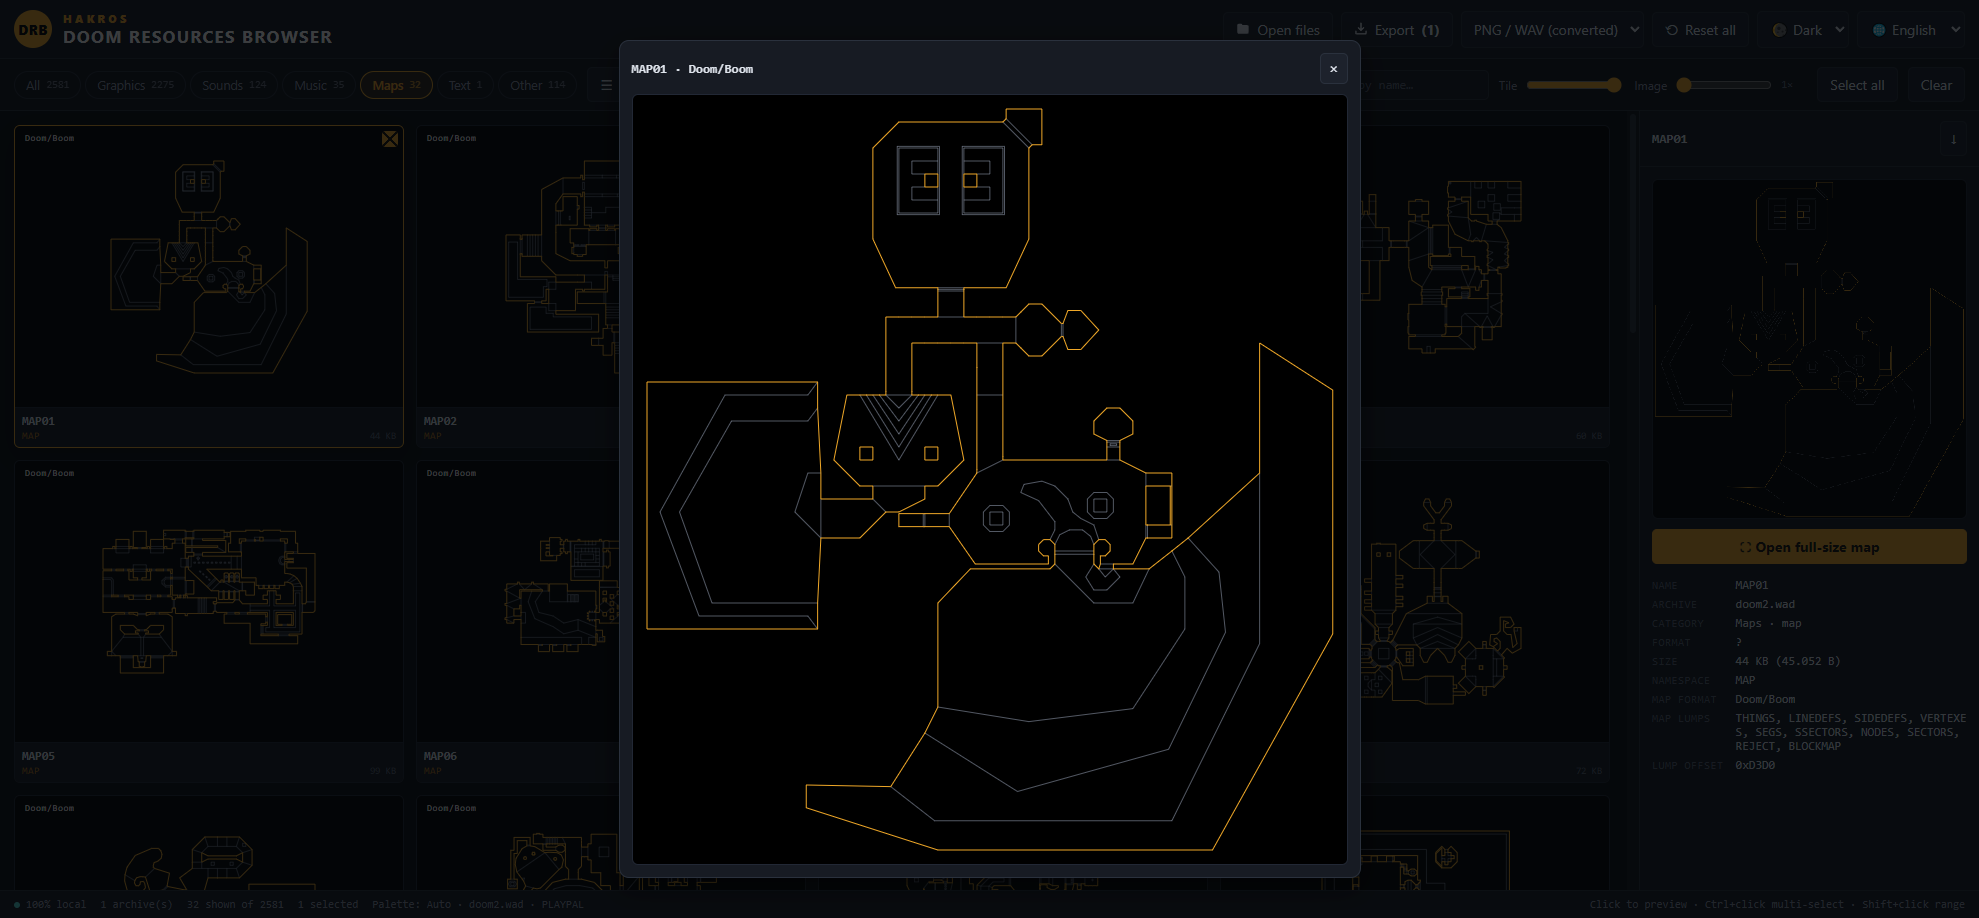Export the selected resource
This screenshot has height=918, width=1979.
pyautogui.click(x=1397, y=30)
